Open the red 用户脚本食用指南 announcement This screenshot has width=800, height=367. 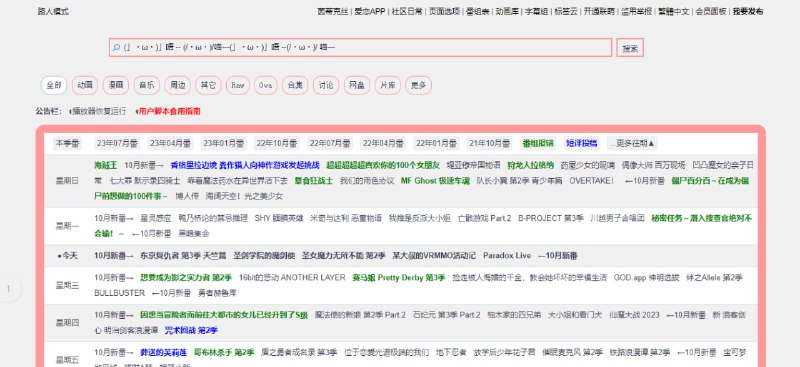pos(169,111)
